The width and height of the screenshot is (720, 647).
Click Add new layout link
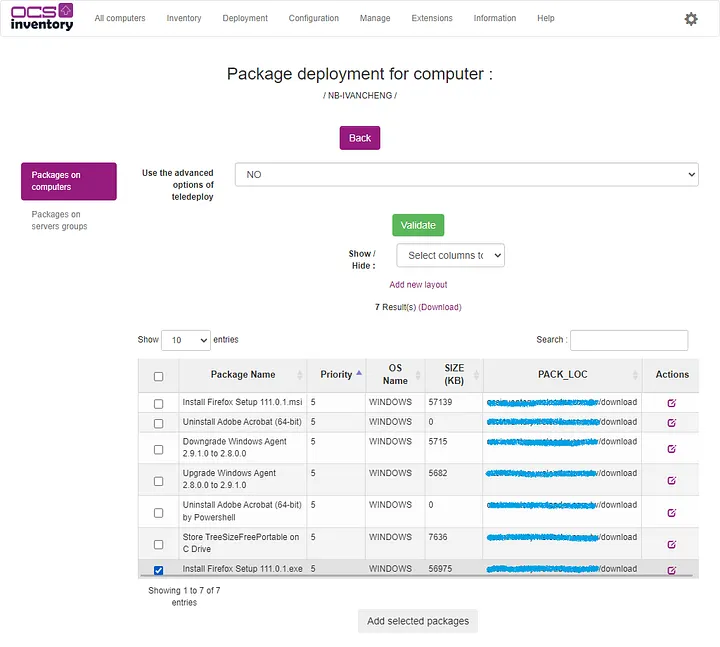coord(418,285)
